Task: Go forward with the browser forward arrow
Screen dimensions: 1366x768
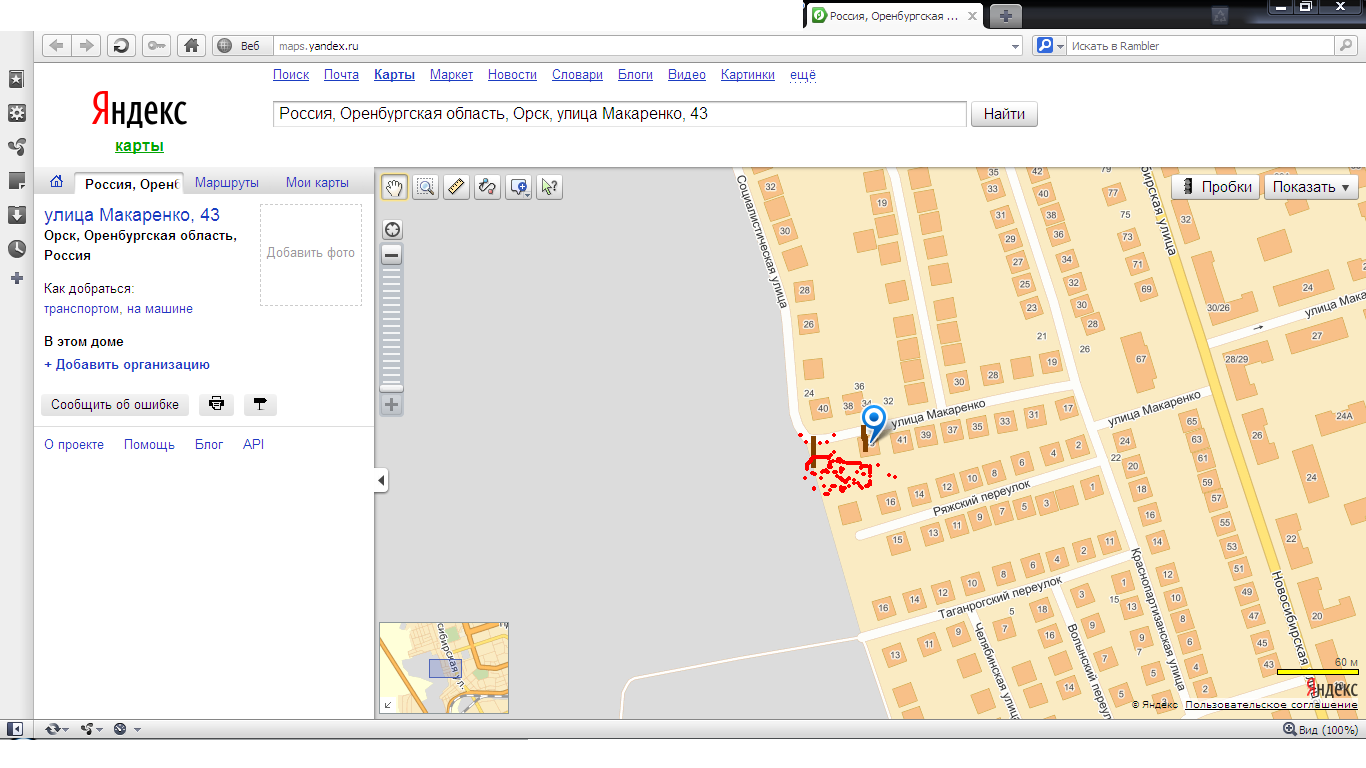Action: [x=87, y=45]
